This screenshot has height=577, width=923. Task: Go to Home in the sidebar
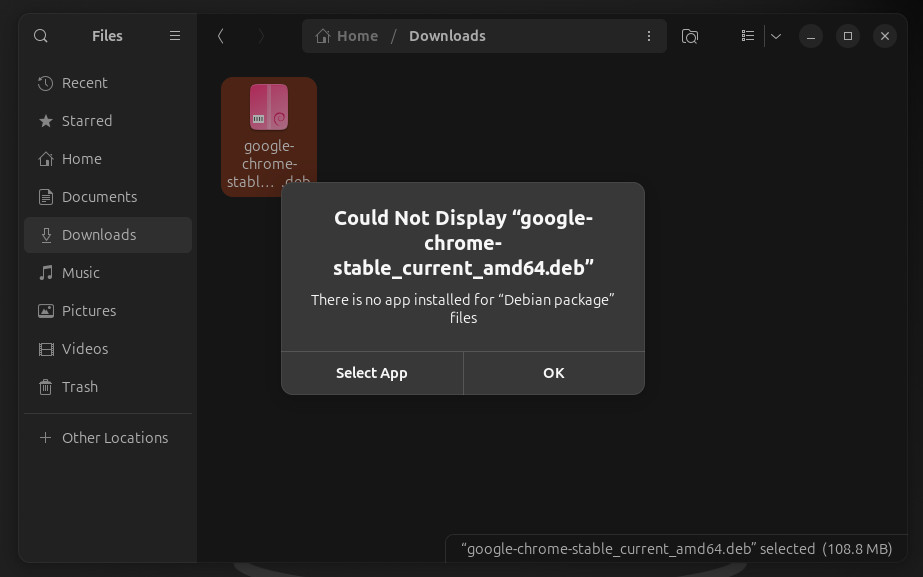coord(108,159)
